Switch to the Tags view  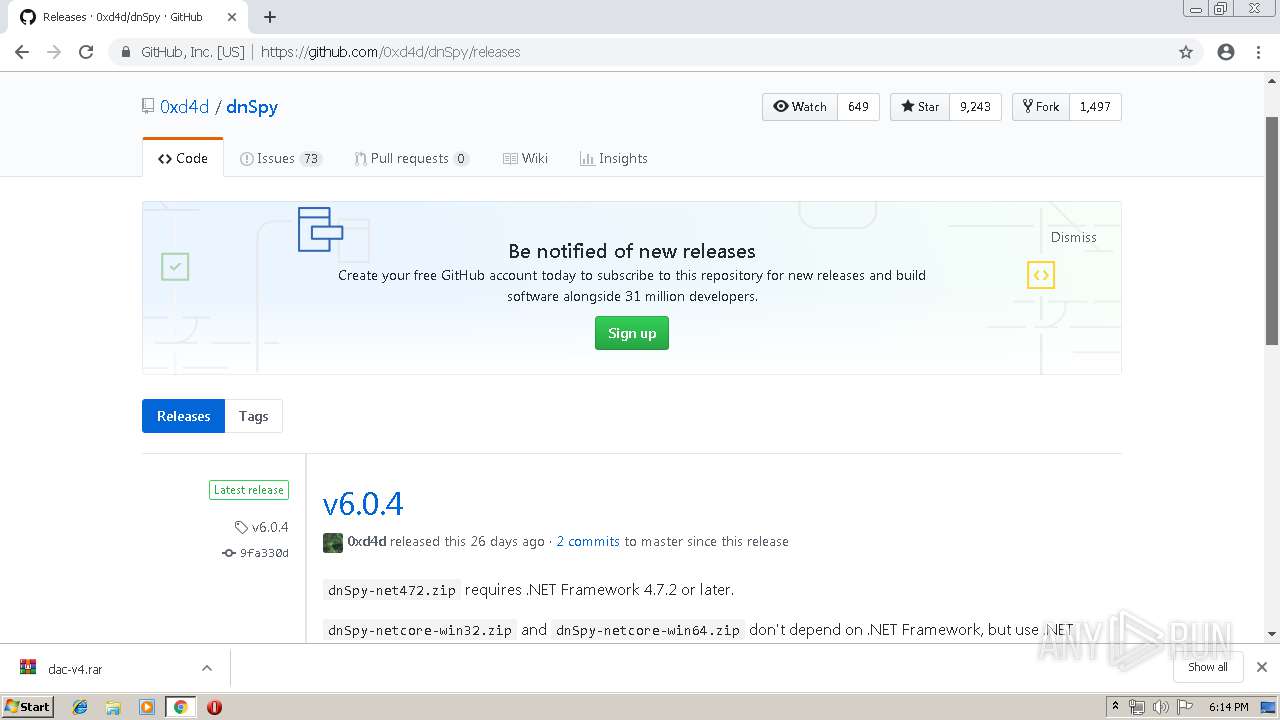254,416
